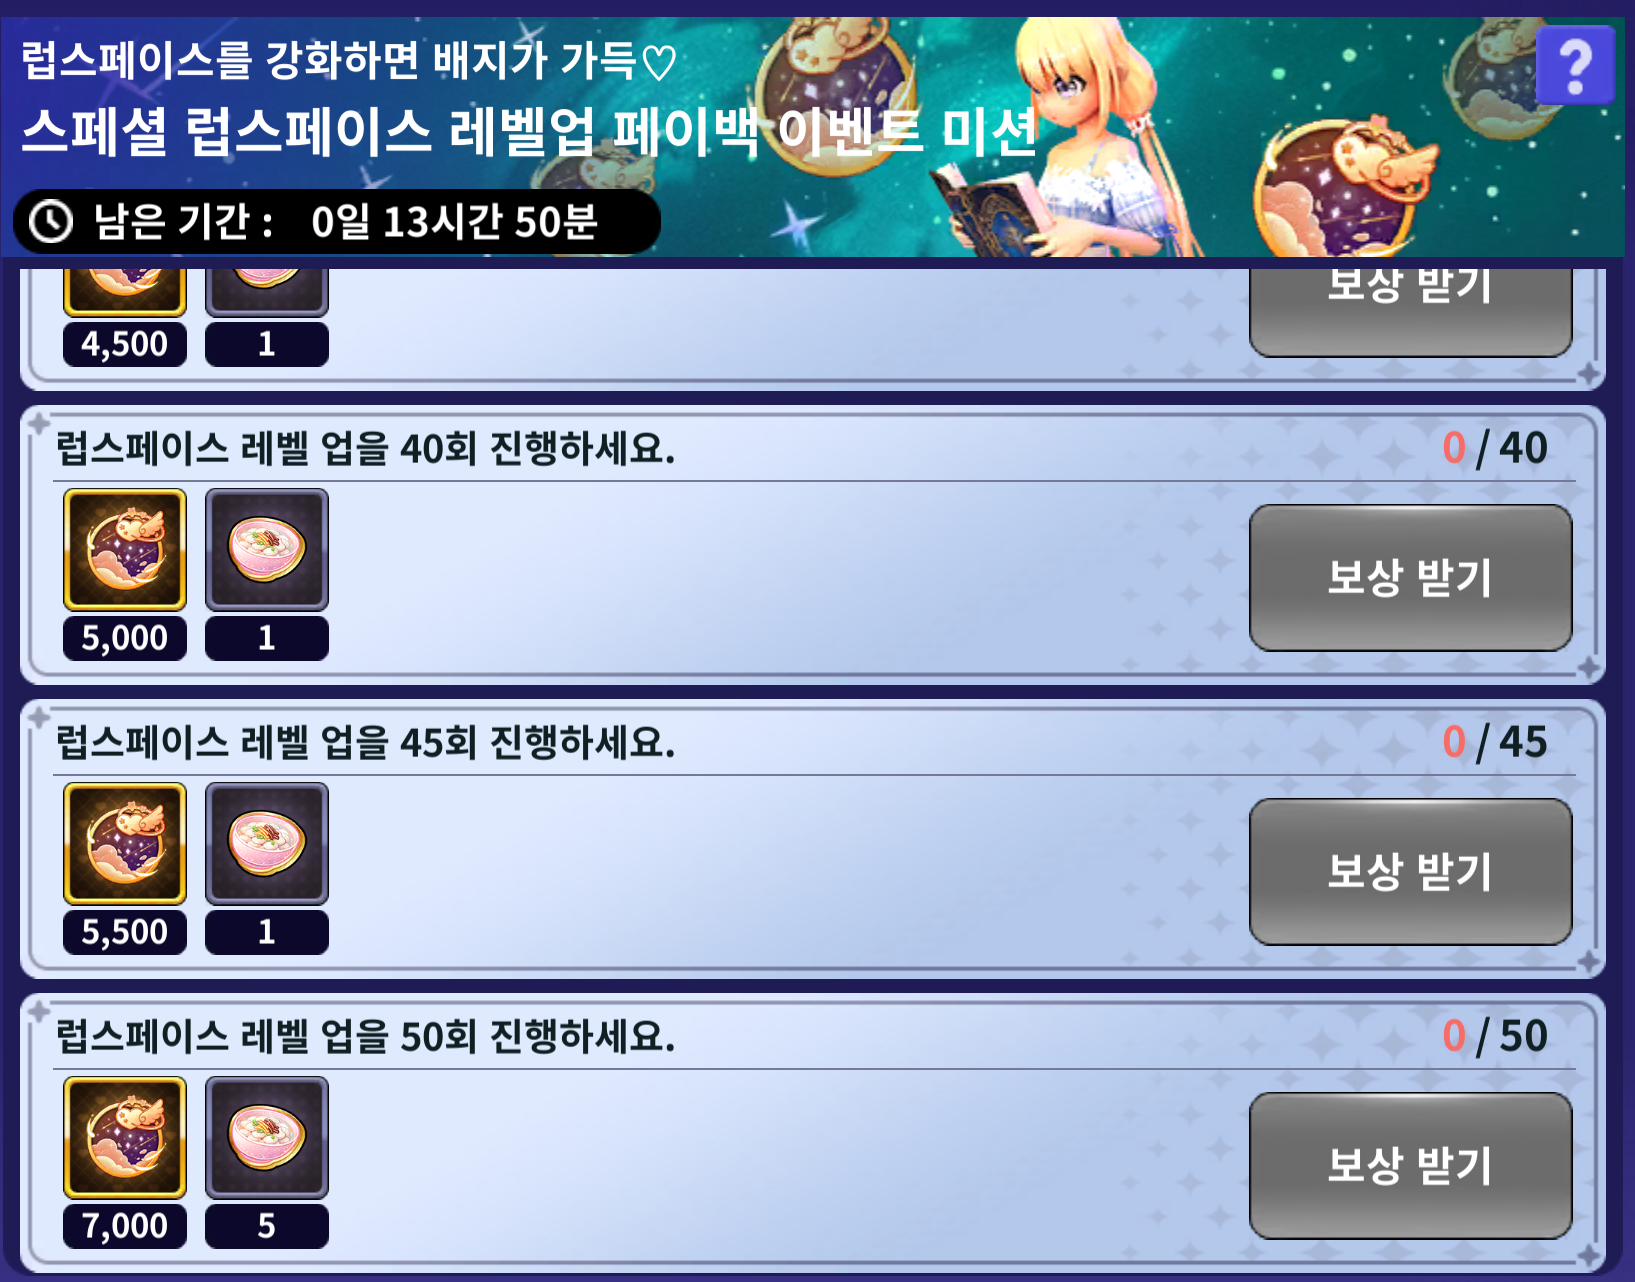The image size is (1635, 1282).
Task: Claim reward with 보상 받기 for 45회 mission
Action: [1410, 872]
